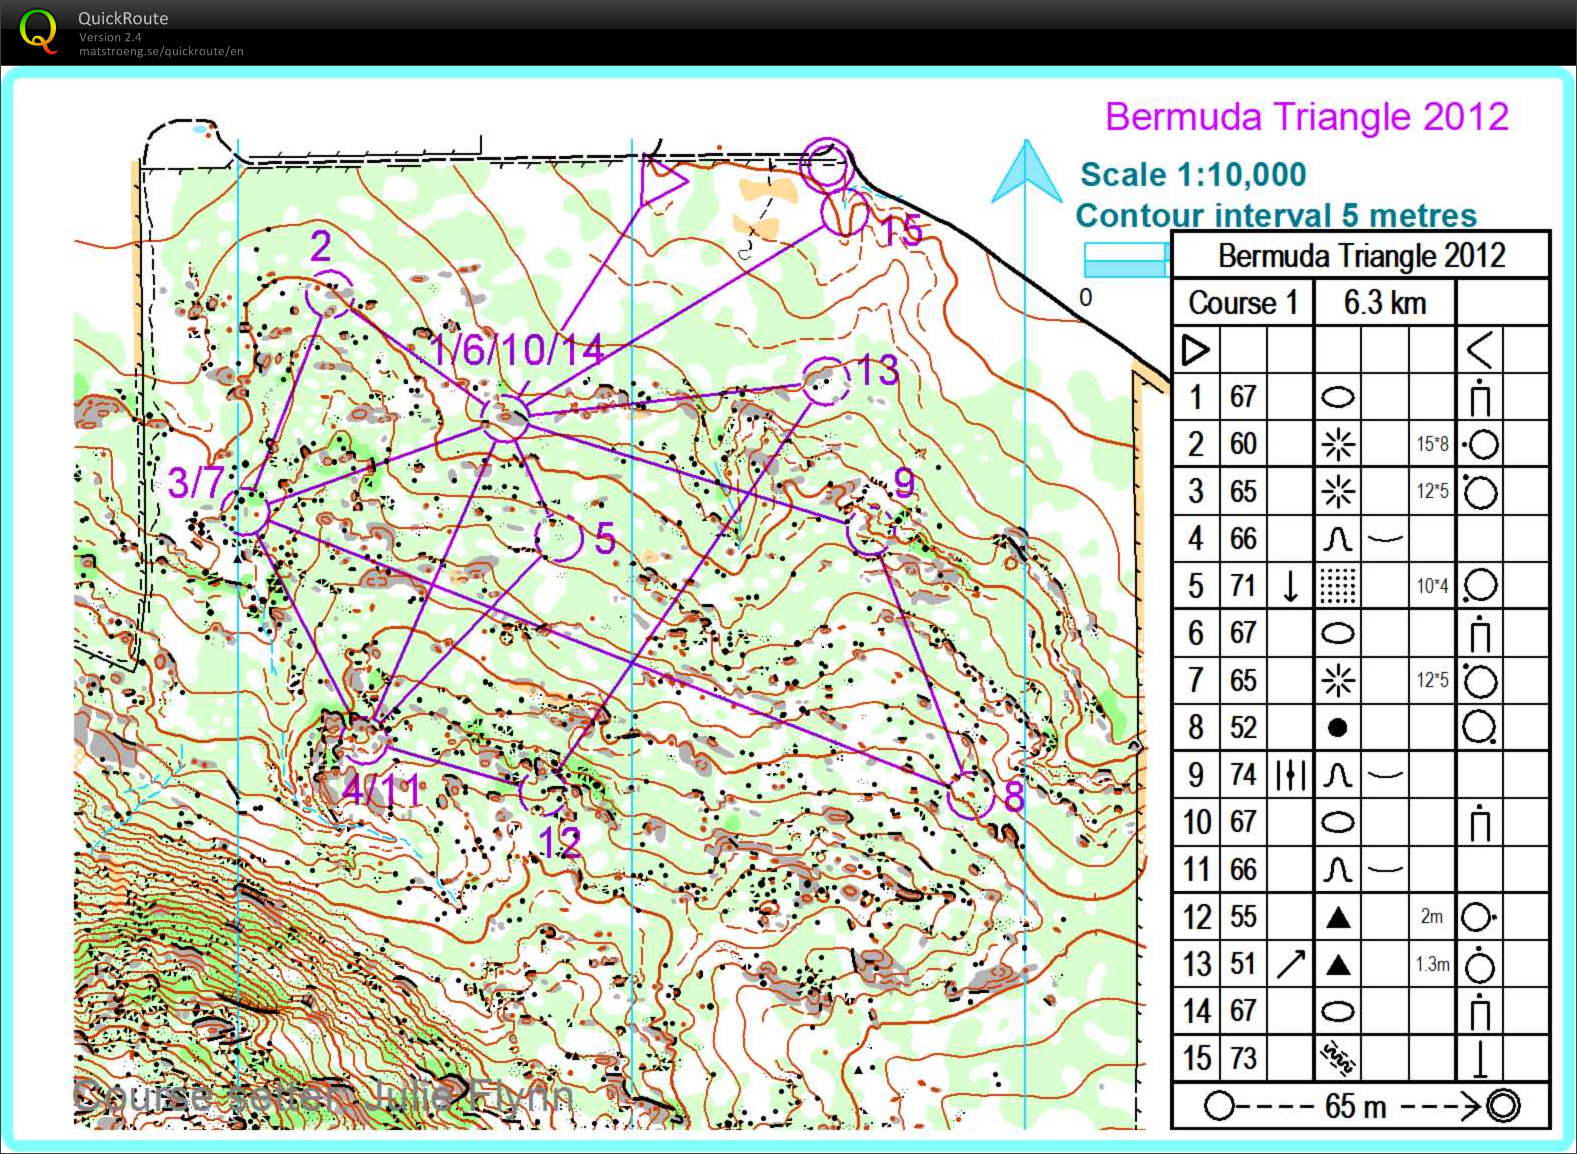This screenshot has width=1577, height=1154.
Task: Open the matstroeng.se/quickroute/en link
Action: (161, 52)
